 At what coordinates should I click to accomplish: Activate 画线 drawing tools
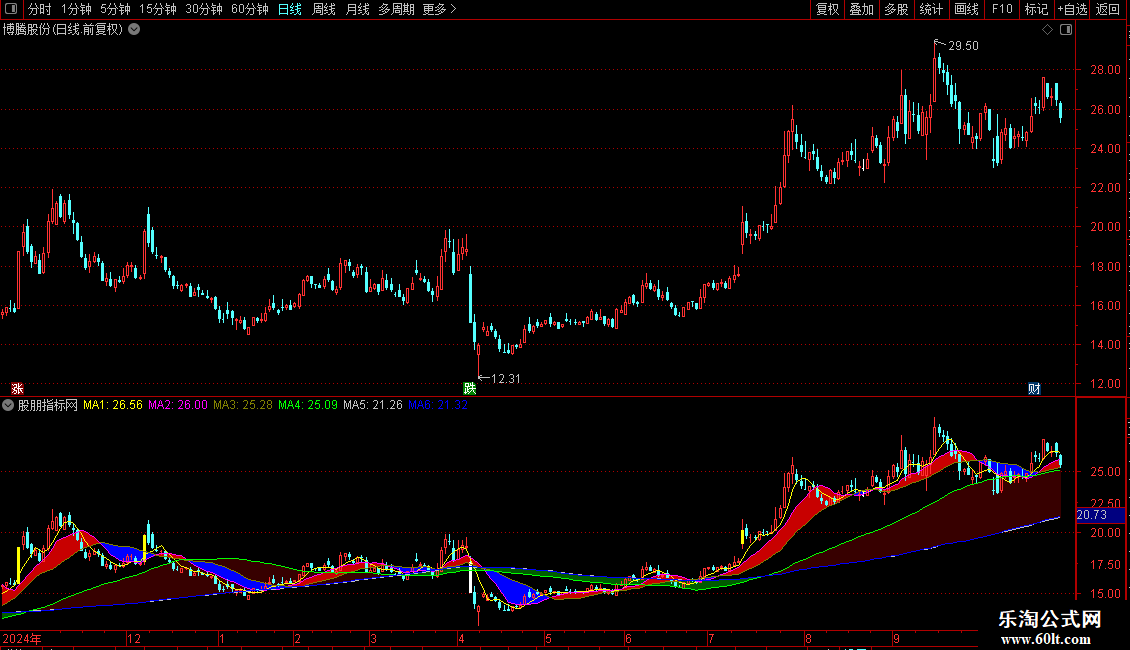click(x=966, y=9)
